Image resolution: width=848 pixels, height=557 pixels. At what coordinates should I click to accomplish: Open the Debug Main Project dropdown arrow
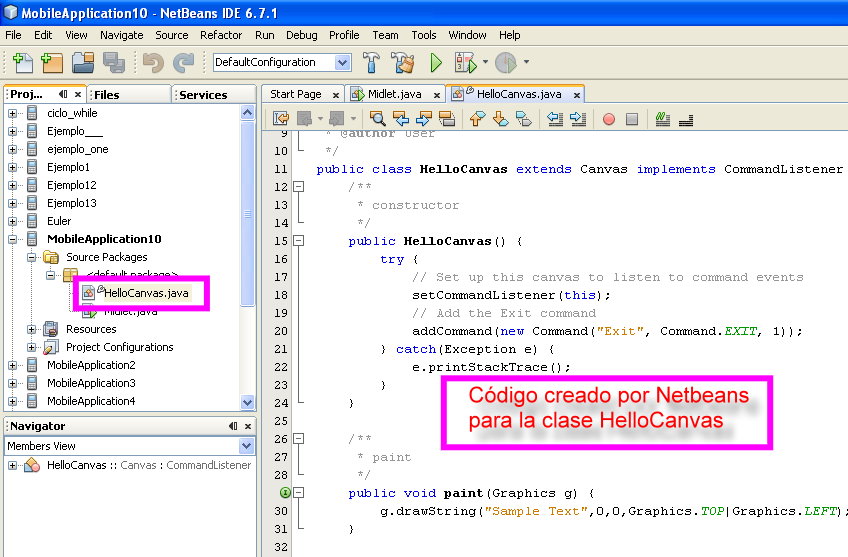pyautogui.click(x=485, y=62)
